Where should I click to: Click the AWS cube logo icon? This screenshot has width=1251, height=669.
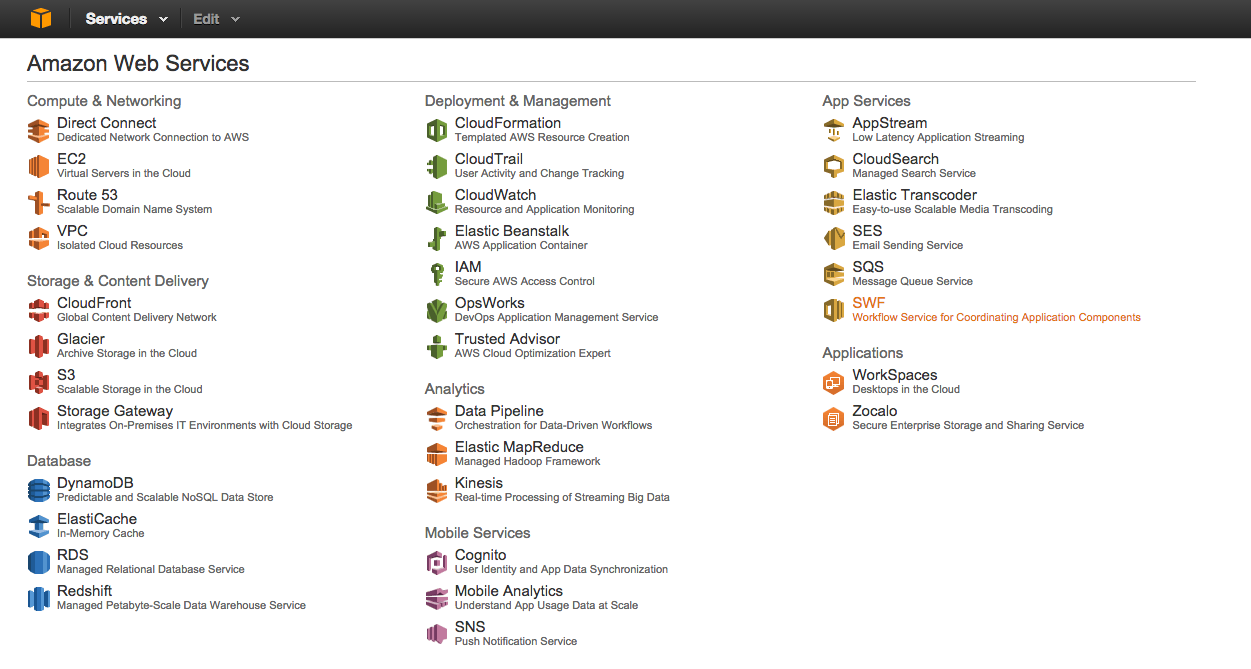click(40, 18)
